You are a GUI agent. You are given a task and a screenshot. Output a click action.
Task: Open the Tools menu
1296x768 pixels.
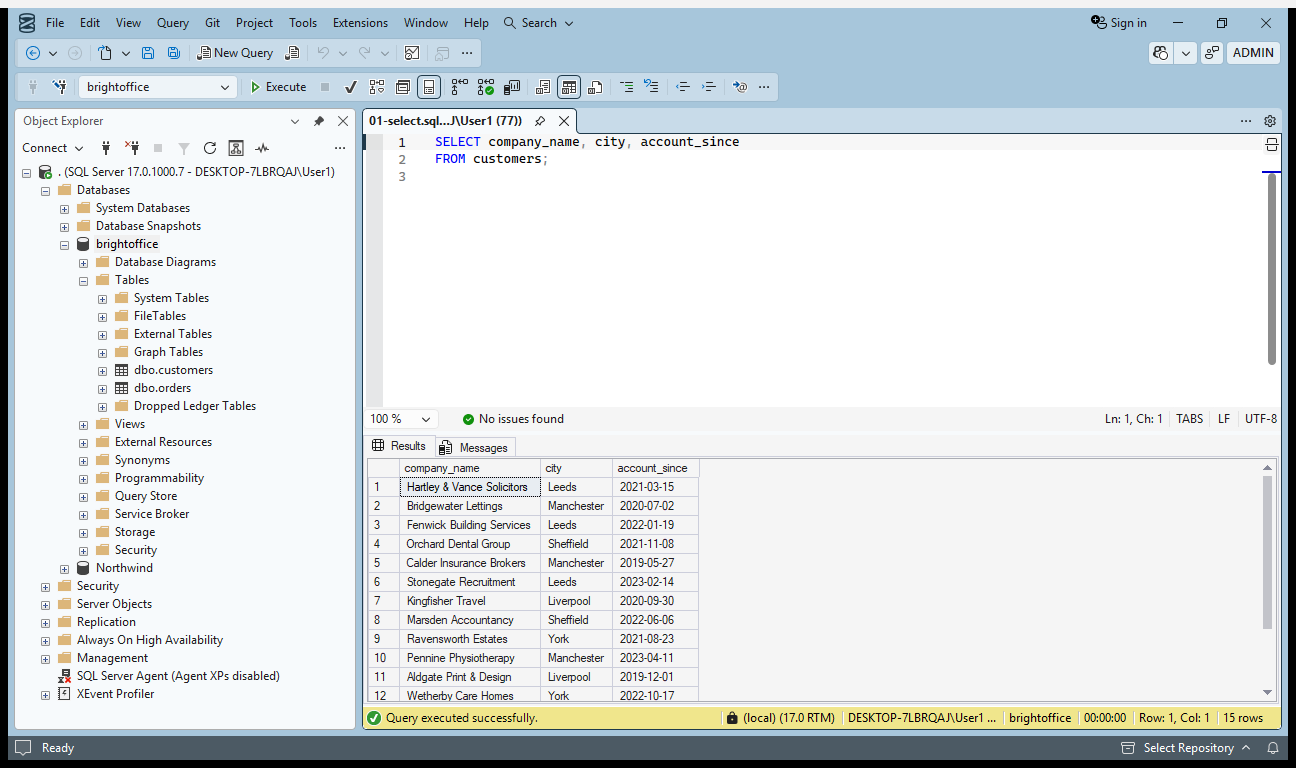pyautogui.click(x=303, y=23)
